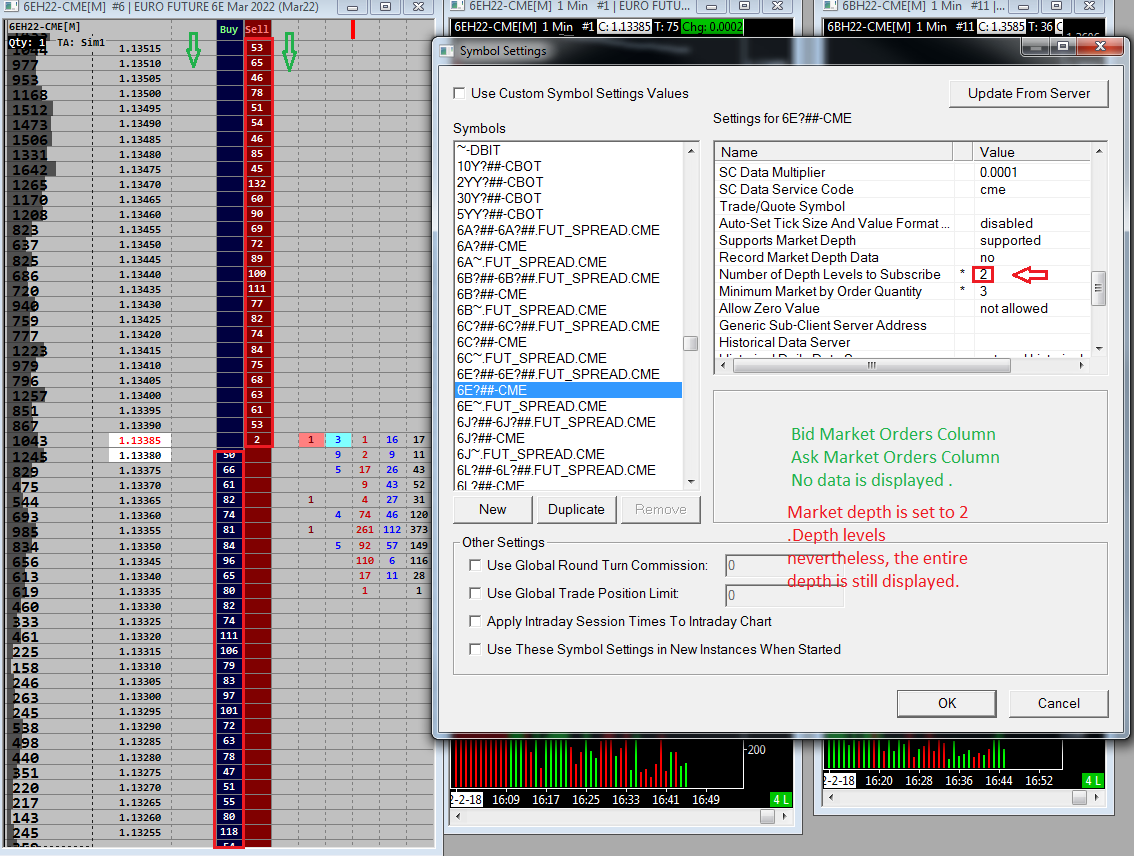Enable Use Global Trade Position Limit
Viewport: 1134px width, 856px height.
[x=476, y=593]
